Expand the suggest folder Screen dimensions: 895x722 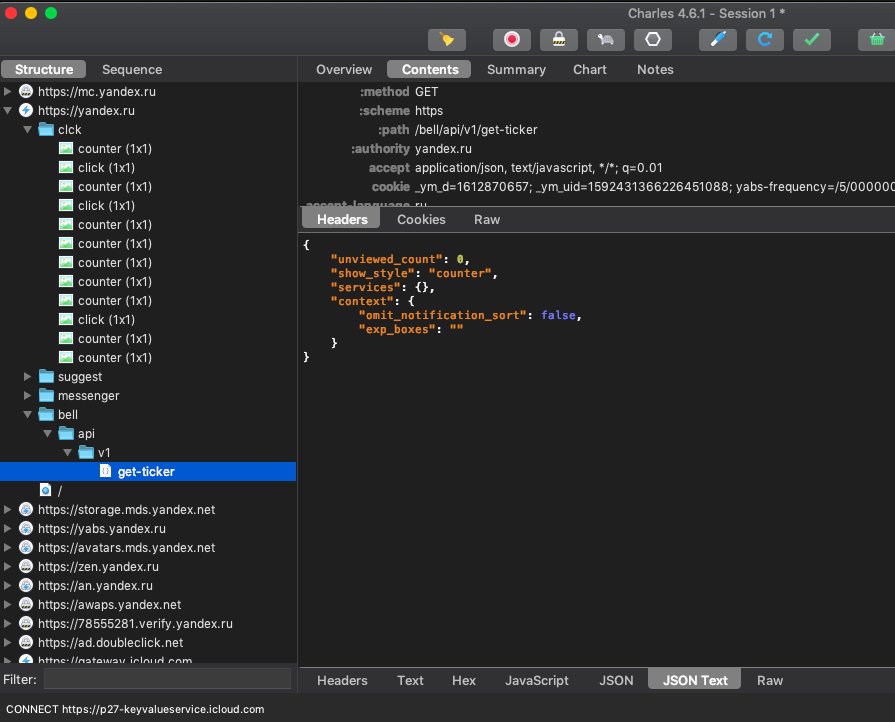(x=27, y=377)
